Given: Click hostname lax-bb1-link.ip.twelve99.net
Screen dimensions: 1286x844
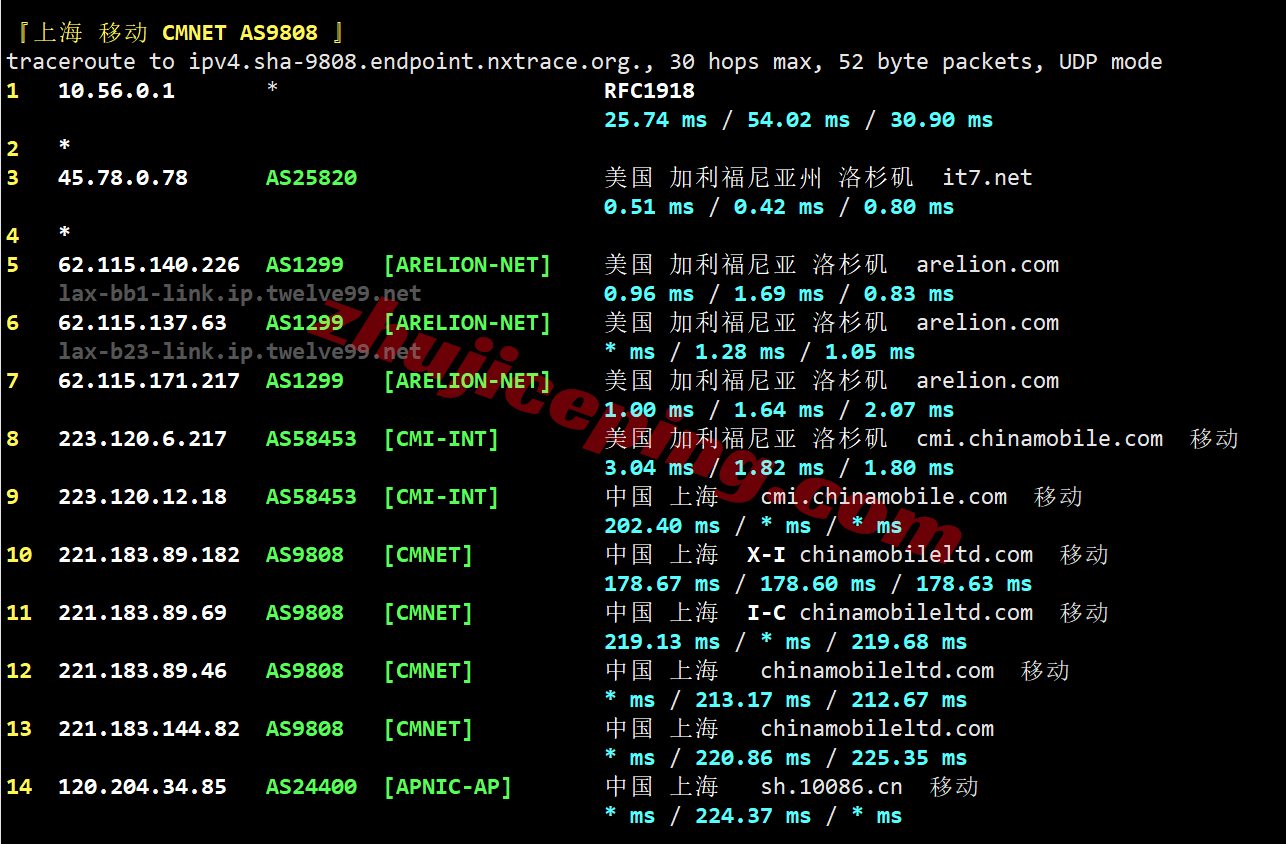Looking at the screenshot, I should [240, 294].
